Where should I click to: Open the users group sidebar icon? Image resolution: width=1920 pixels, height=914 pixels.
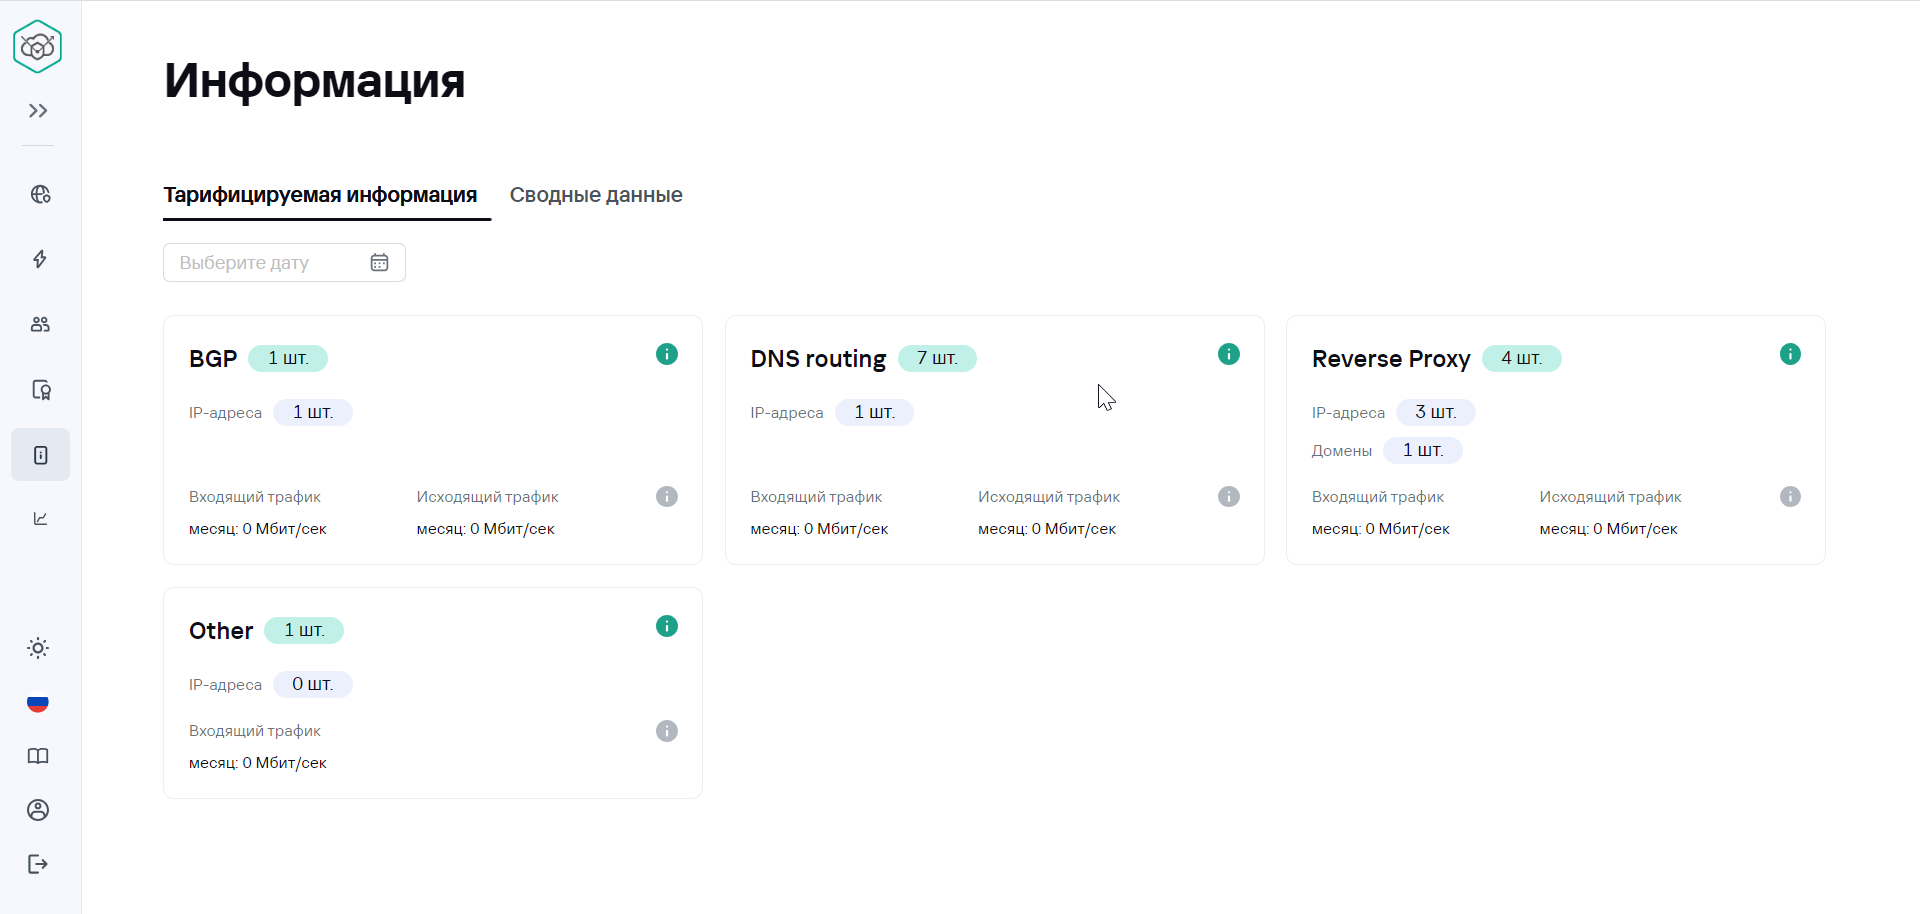(40, 324)
